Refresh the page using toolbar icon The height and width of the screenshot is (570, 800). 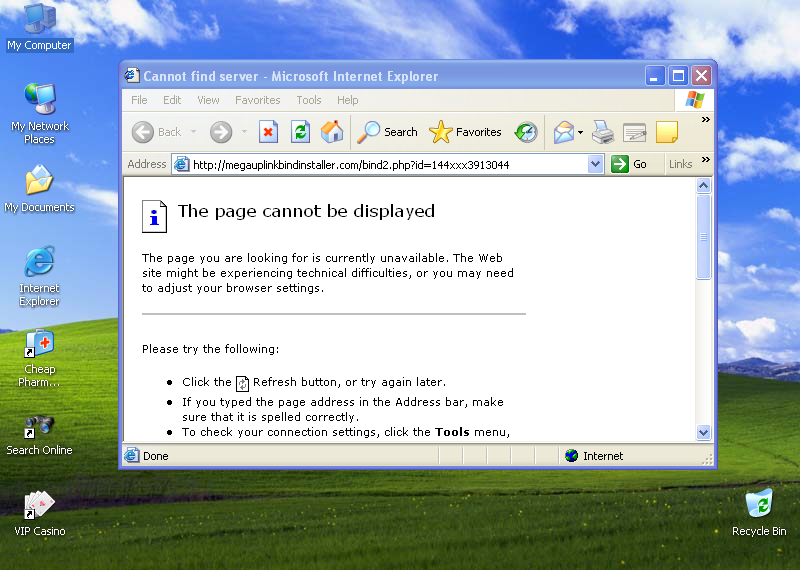301,132
